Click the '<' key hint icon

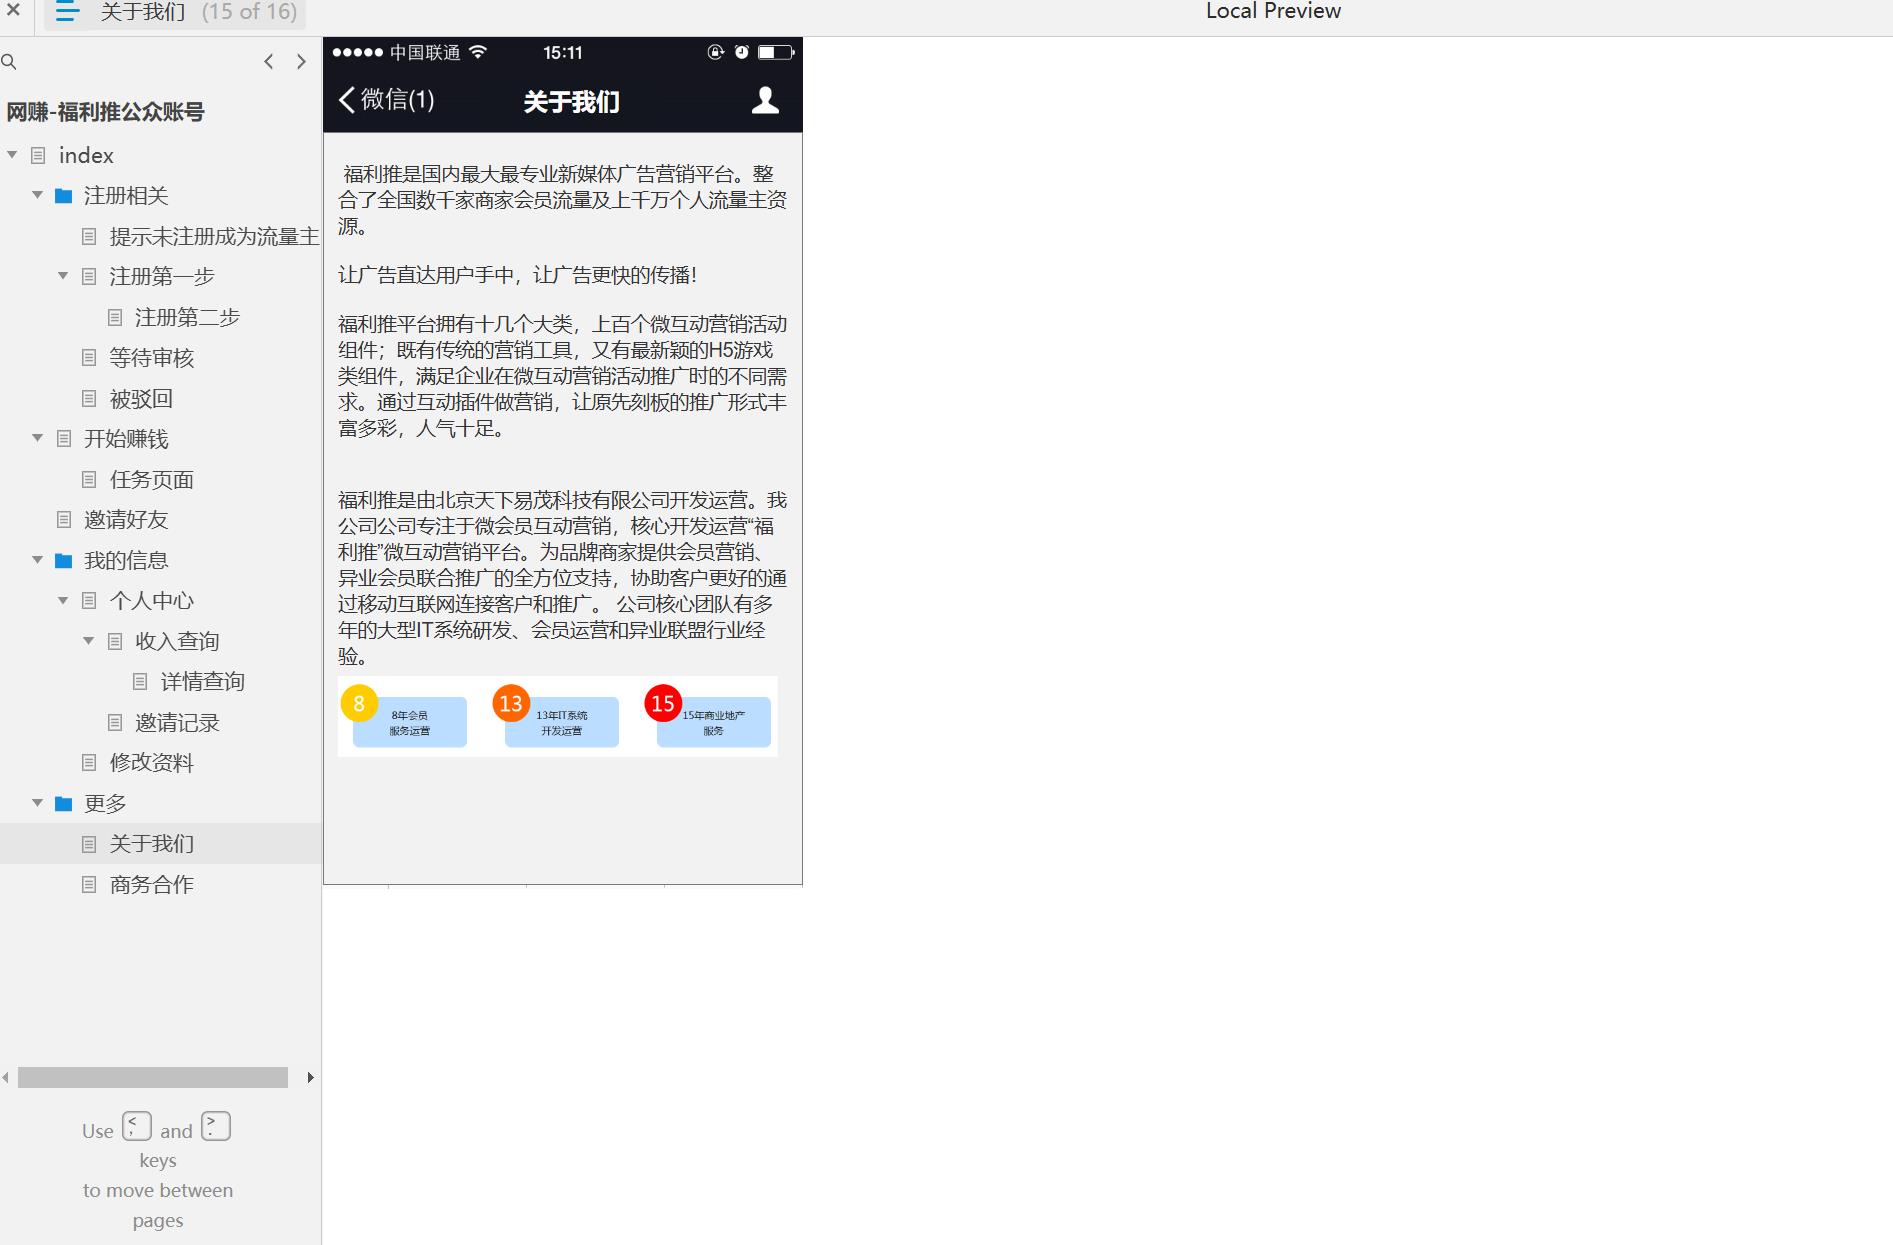pyautogui.click(x=137, y=1126)
